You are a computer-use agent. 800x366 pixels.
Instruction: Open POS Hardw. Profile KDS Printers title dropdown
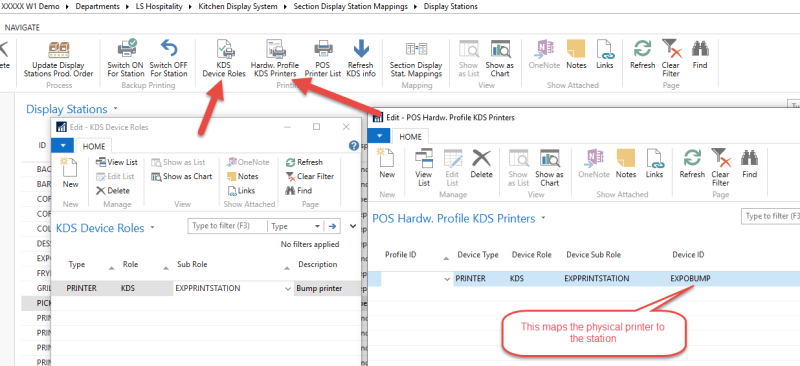click(x=543, y=218)
